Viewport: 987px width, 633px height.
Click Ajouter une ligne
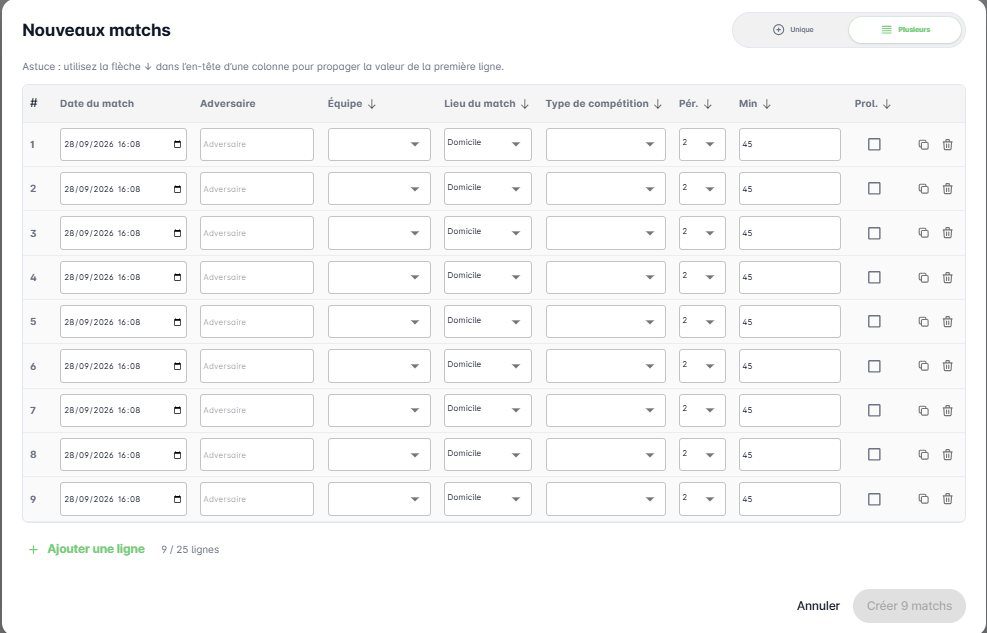click(x=87, y=549)
